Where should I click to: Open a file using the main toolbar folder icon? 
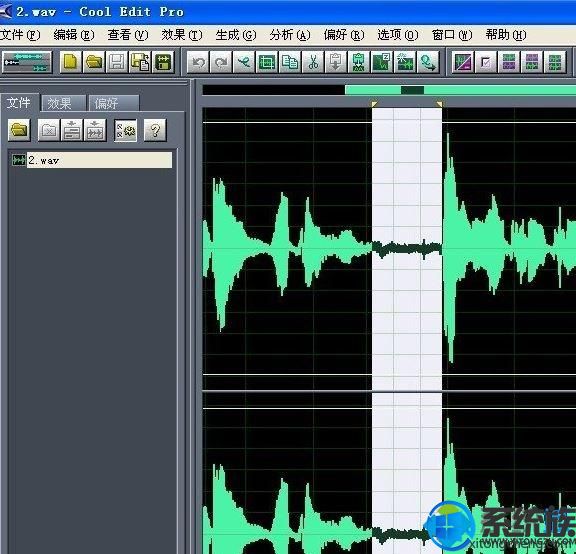point(94,62)
